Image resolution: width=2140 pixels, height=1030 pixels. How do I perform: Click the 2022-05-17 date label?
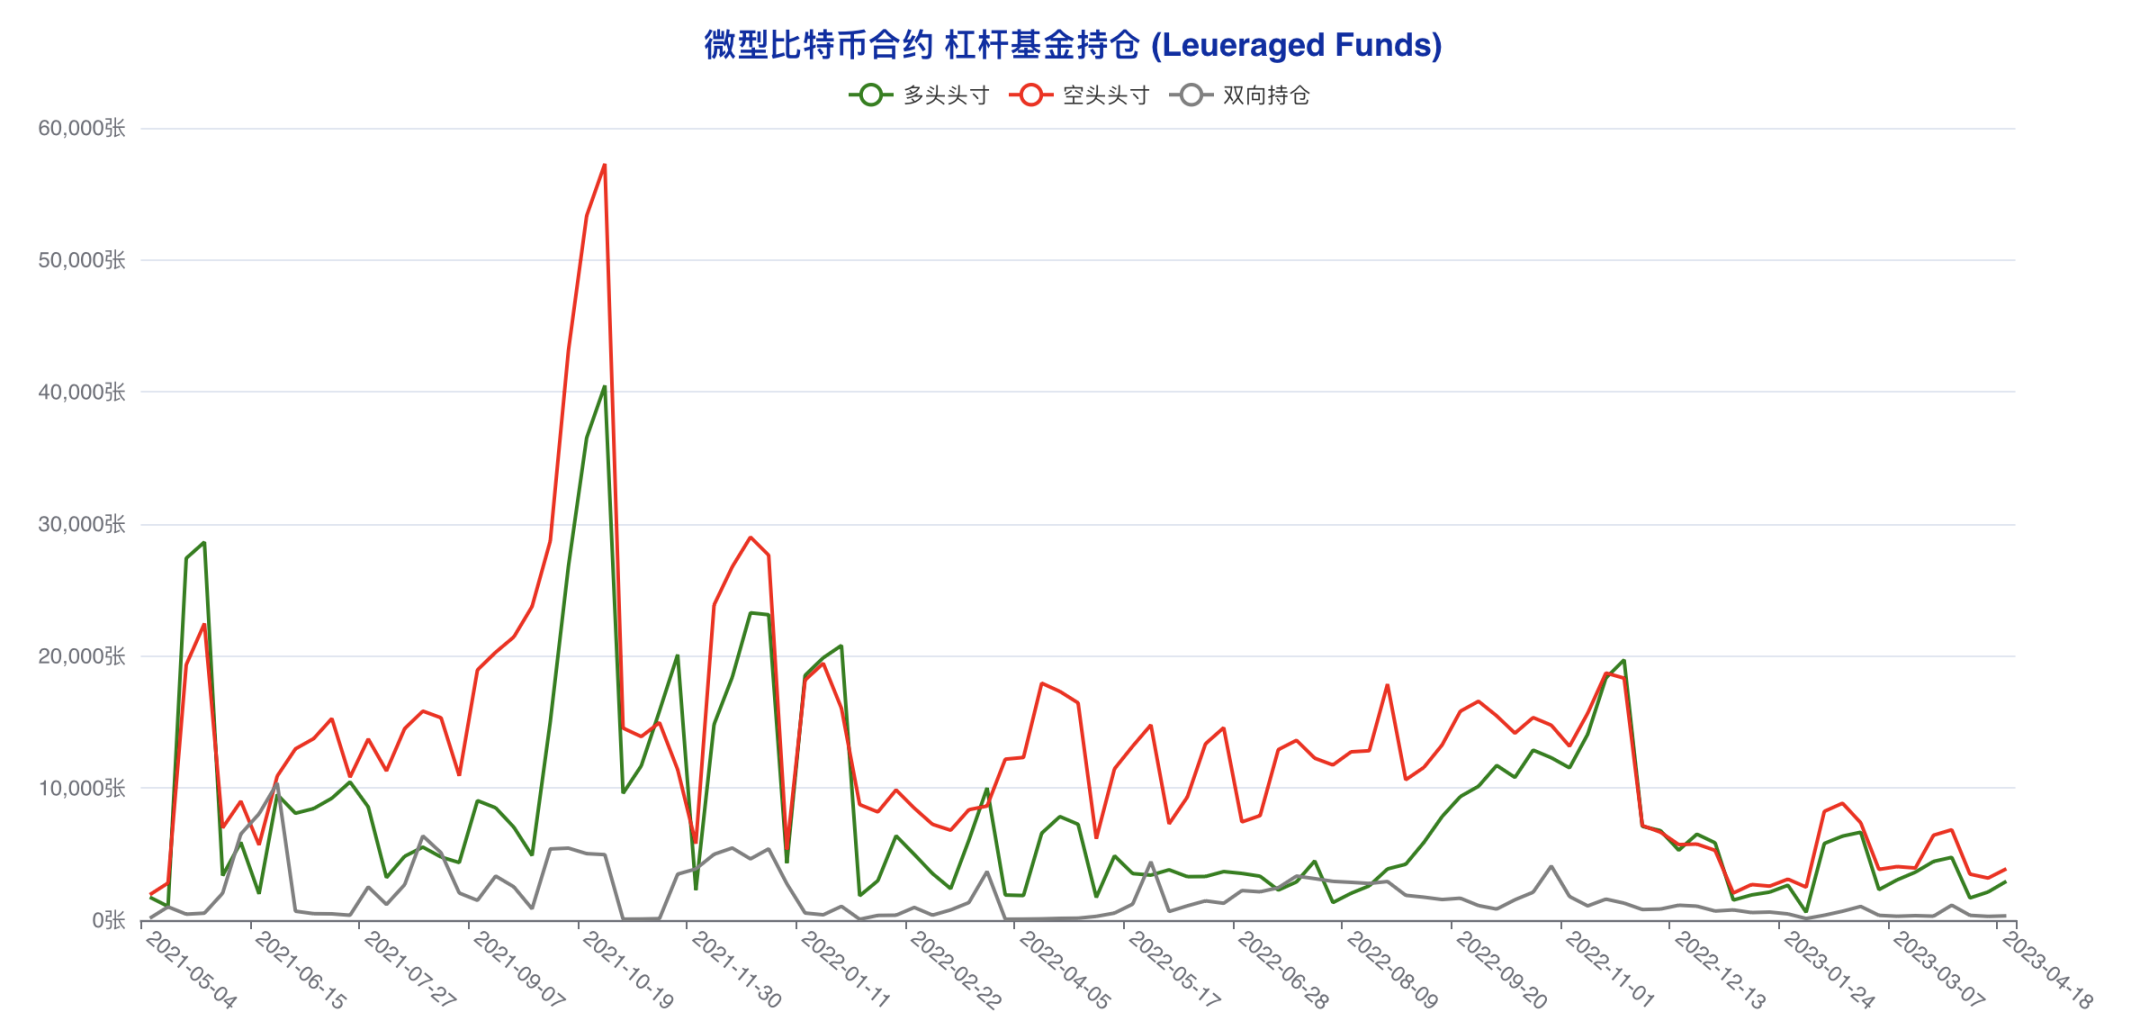1174,970
